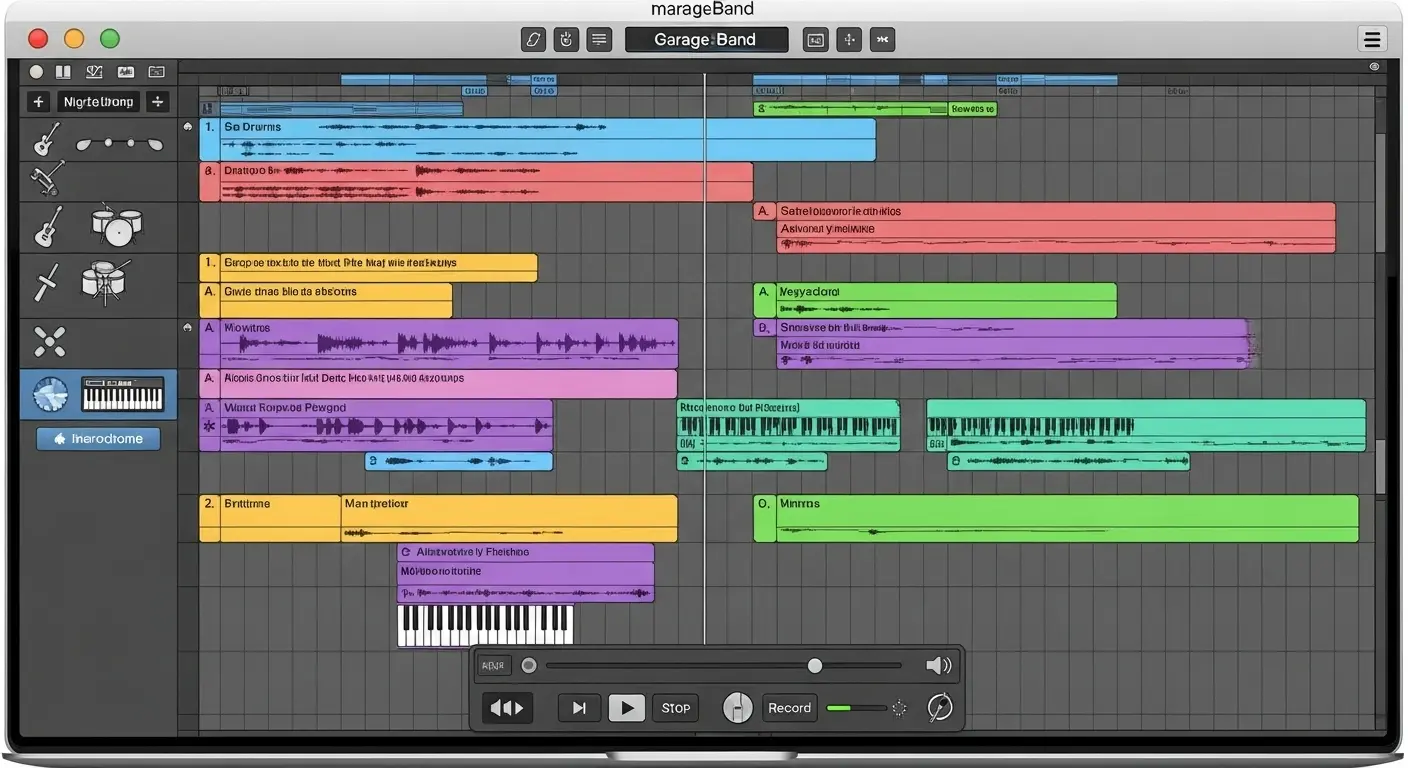This screenshot has height=768, width=1408.
Task: Open the lines list icon left of the Garage Band display
Action: click(599, 40)
